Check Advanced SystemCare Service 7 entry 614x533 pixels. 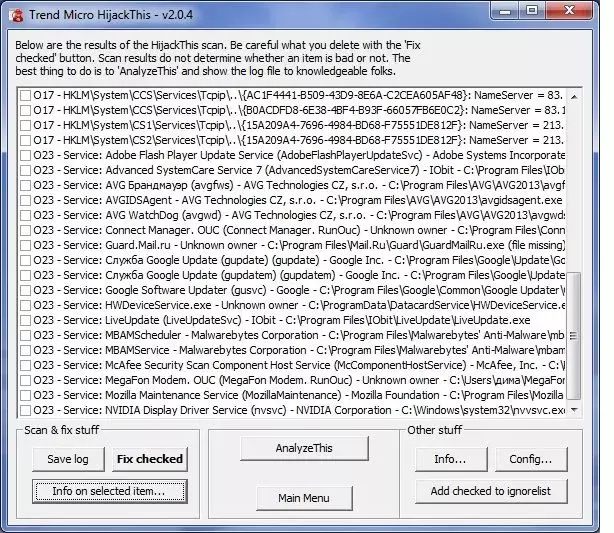click(x=25, y=170)
